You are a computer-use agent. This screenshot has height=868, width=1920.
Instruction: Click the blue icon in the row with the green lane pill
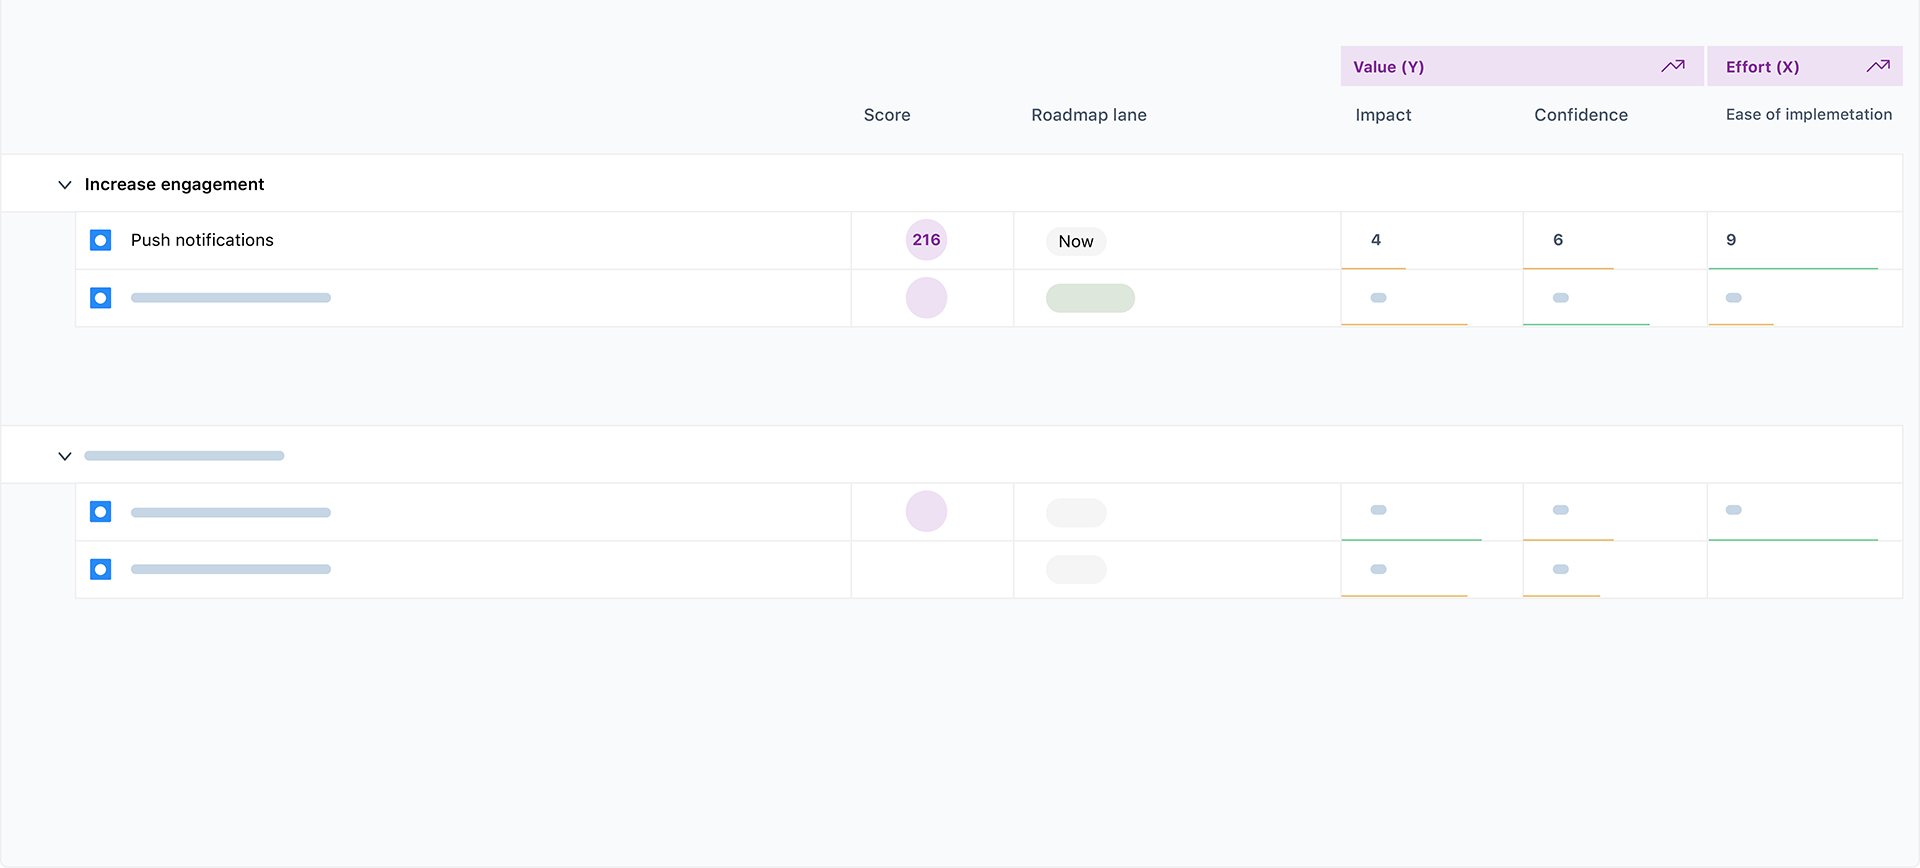(x=100, y=298)
